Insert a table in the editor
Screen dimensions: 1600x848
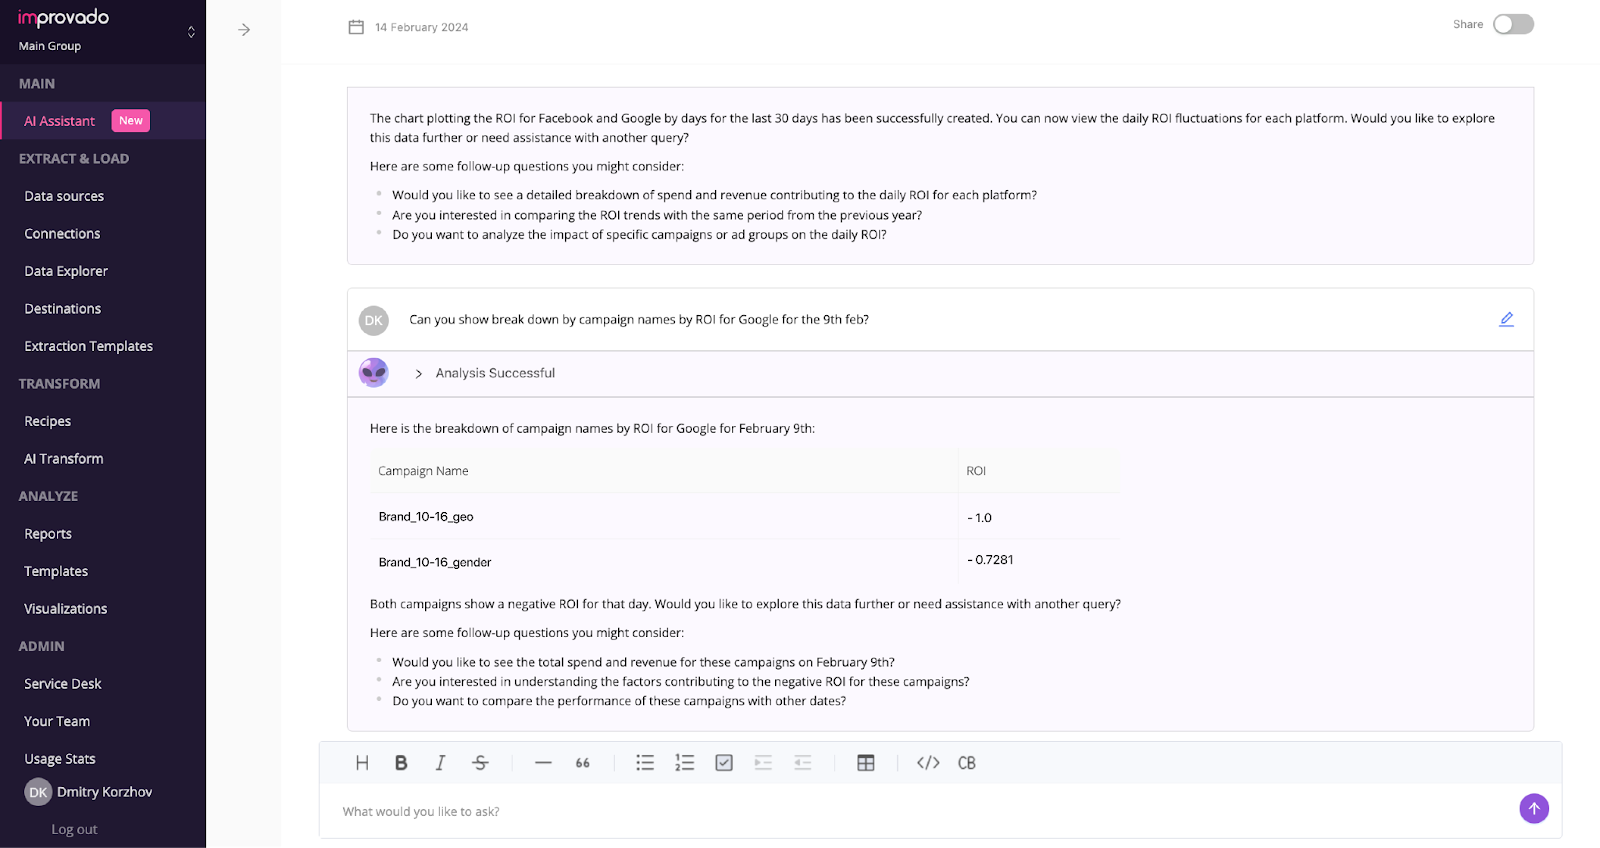(x=866, y=763)
